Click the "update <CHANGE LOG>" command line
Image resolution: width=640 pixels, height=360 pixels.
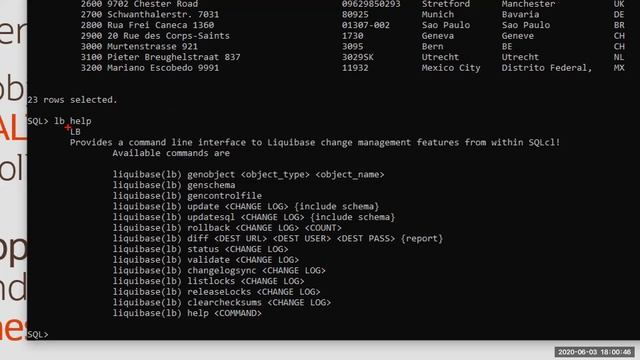pyautogui.click(x=246, y=206)
